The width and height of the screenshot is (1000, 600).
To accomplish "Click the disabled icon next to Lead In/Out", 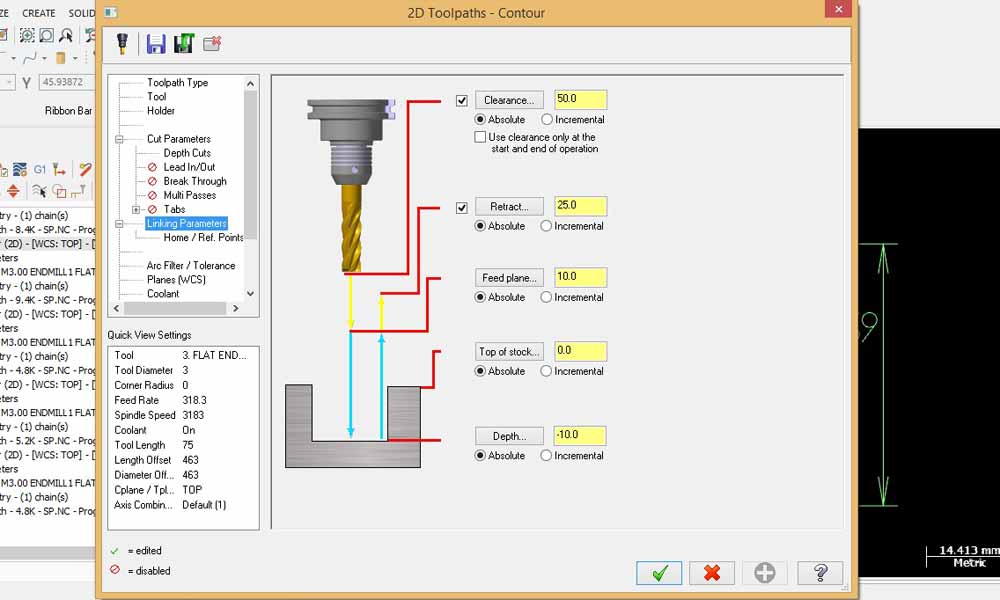I will coord(152,167).
